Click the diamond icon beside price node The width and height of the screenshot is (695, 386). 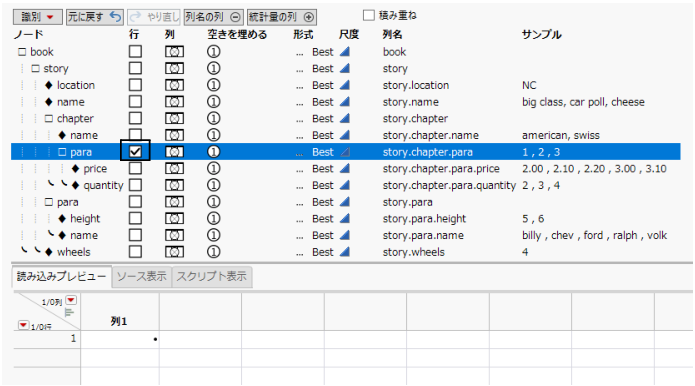click(x=75, y=168)
